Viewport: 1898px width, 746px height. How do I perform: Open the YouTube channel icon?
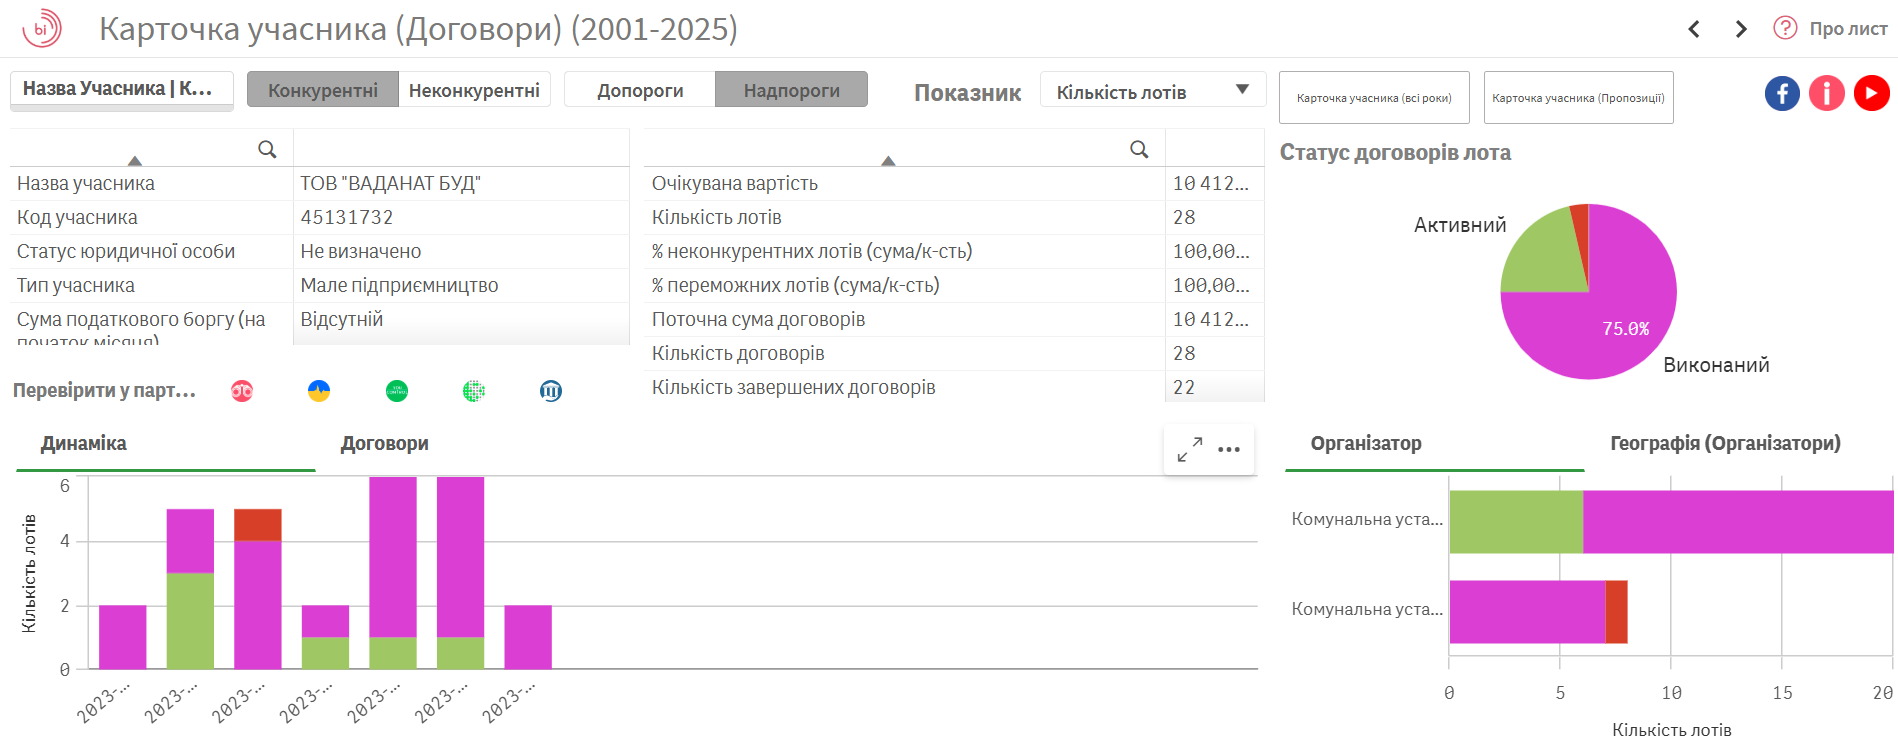pyautogui.click(x=1871, y=93)
